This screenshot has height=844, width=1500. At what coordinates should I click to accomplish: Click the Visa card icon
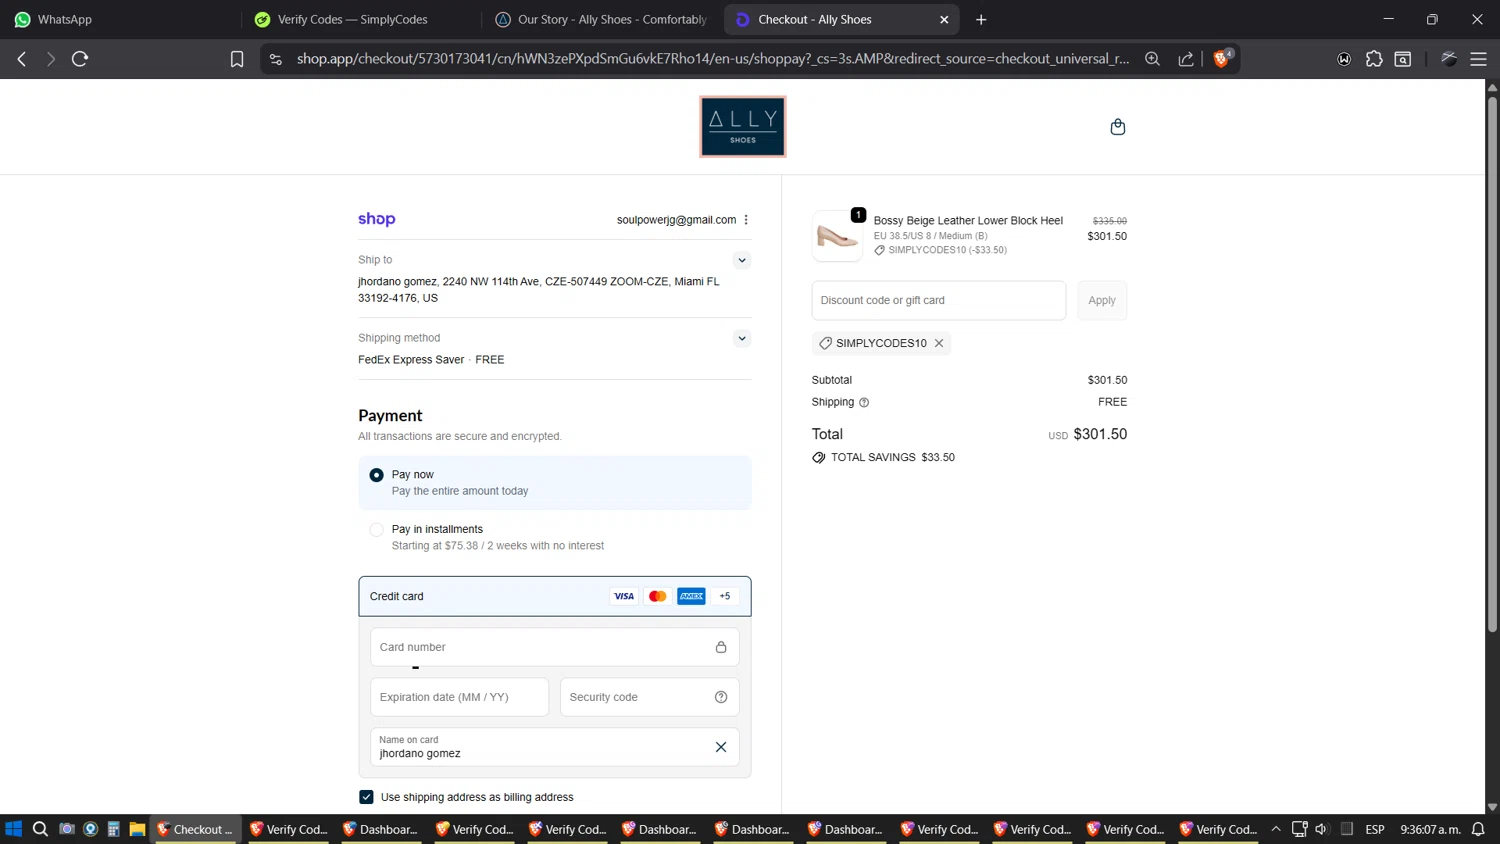[624, 596]
